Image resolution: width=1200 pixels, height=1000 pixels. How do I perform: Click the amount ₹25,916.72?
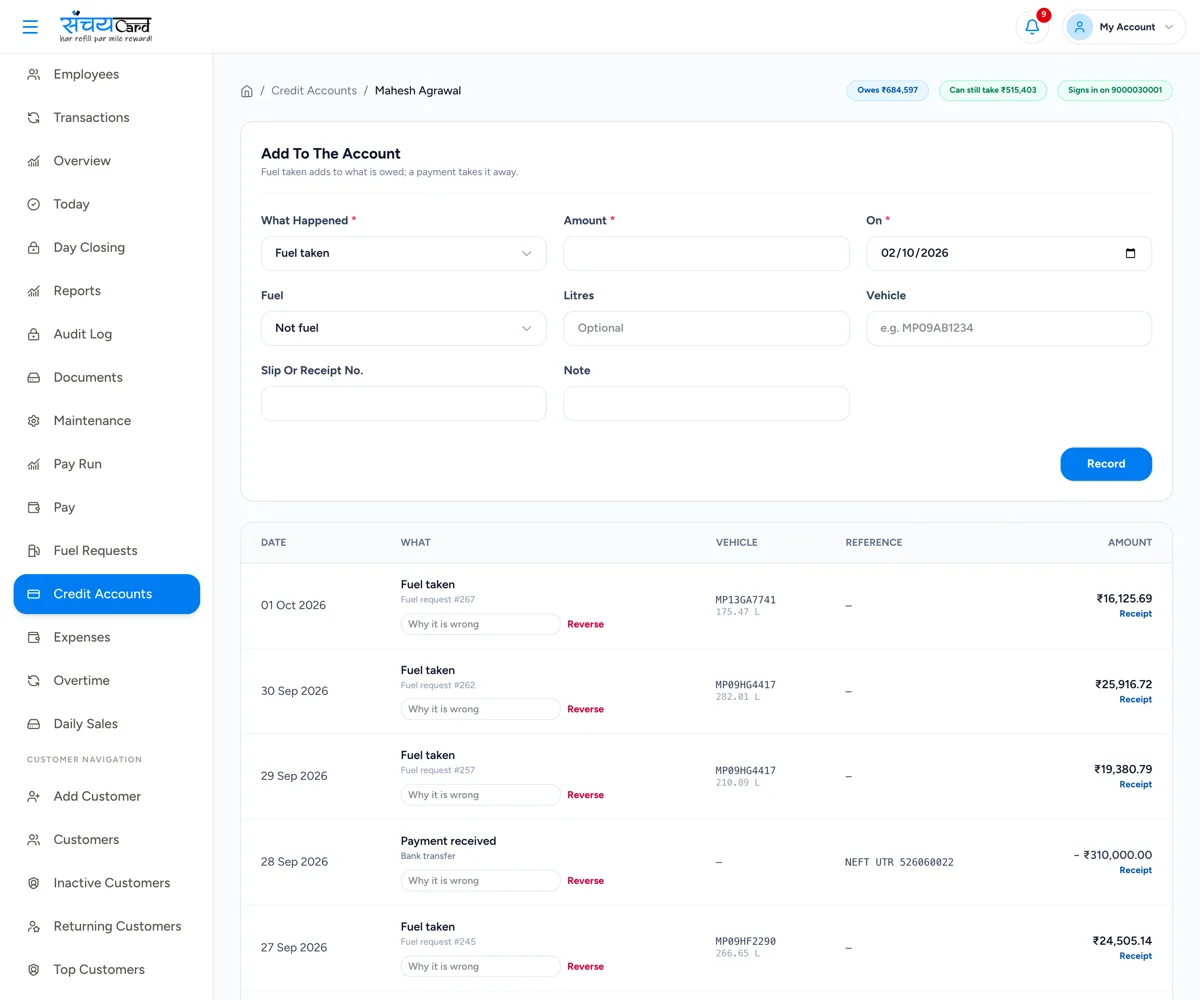click(1123, 685)
